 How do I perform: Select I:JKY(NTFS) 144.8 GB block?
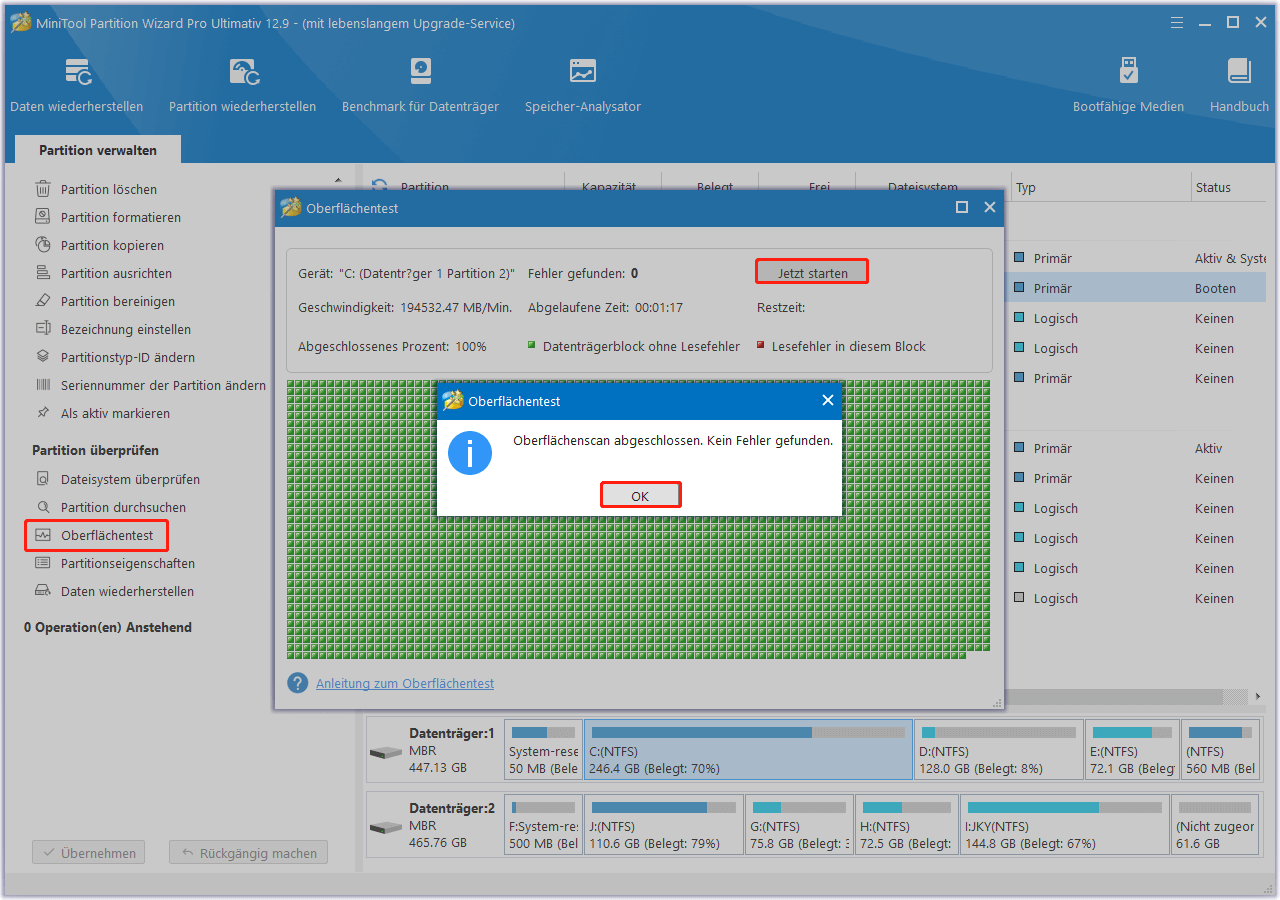1064,826
